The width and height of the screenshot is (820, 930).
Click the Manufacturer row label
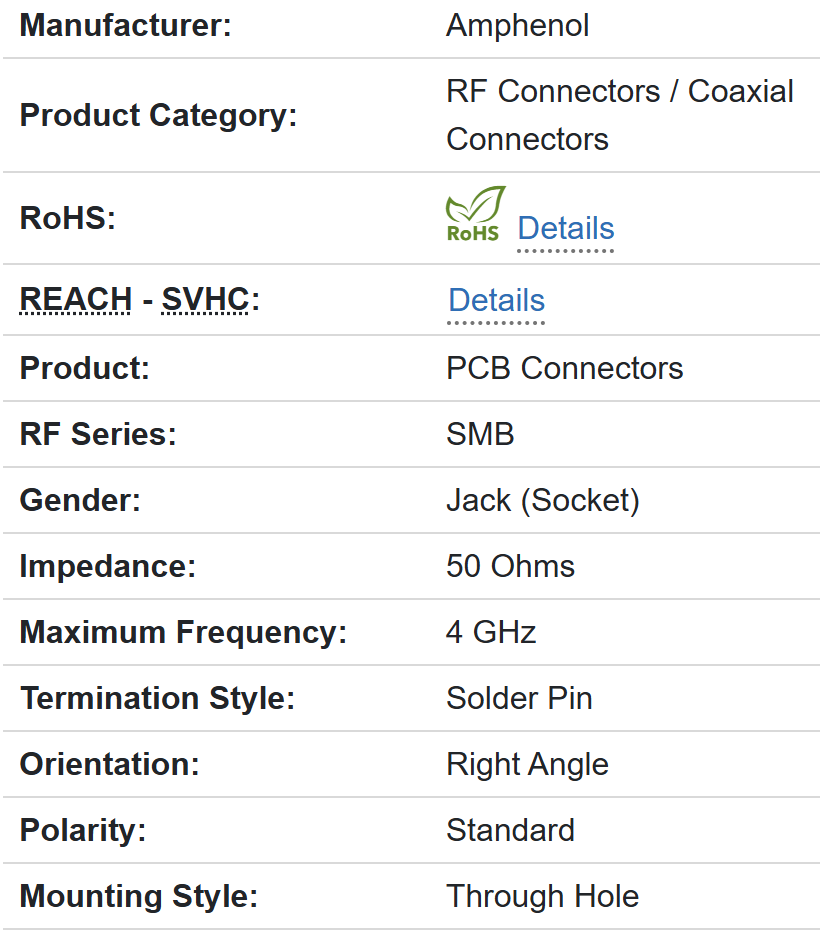tap(125, 25)
